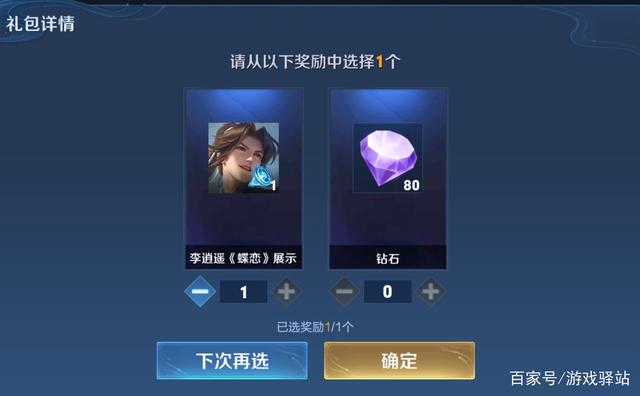This screenshot has width=640, height=396.
Task: Click the purple diamond gem icon
Action: (388, 158)
